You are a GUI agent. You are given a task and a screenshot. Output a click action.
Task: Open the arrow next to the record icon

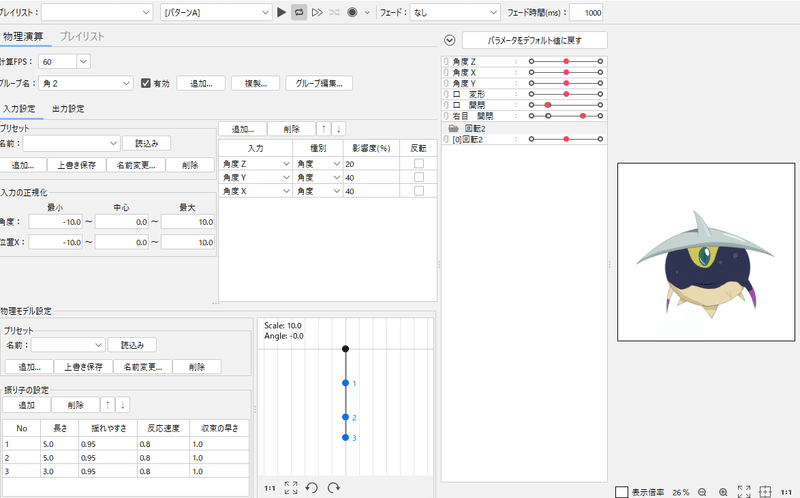[x=367, y=13]
